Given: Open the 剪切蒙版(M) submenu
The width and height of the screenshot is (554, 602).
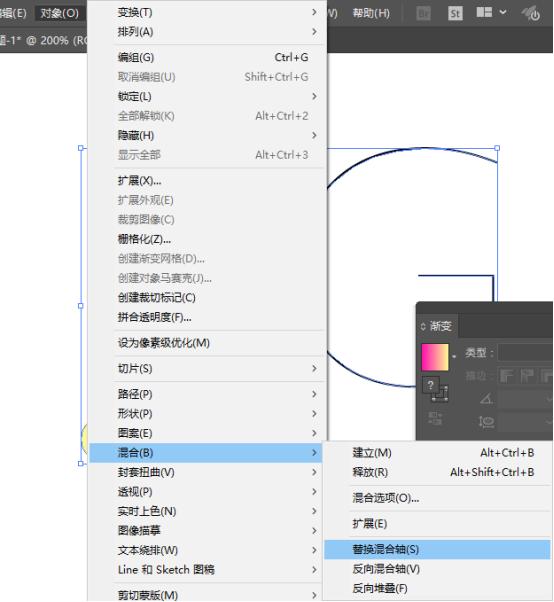Looking at the screenshot, I should click(x=208, y=595).
